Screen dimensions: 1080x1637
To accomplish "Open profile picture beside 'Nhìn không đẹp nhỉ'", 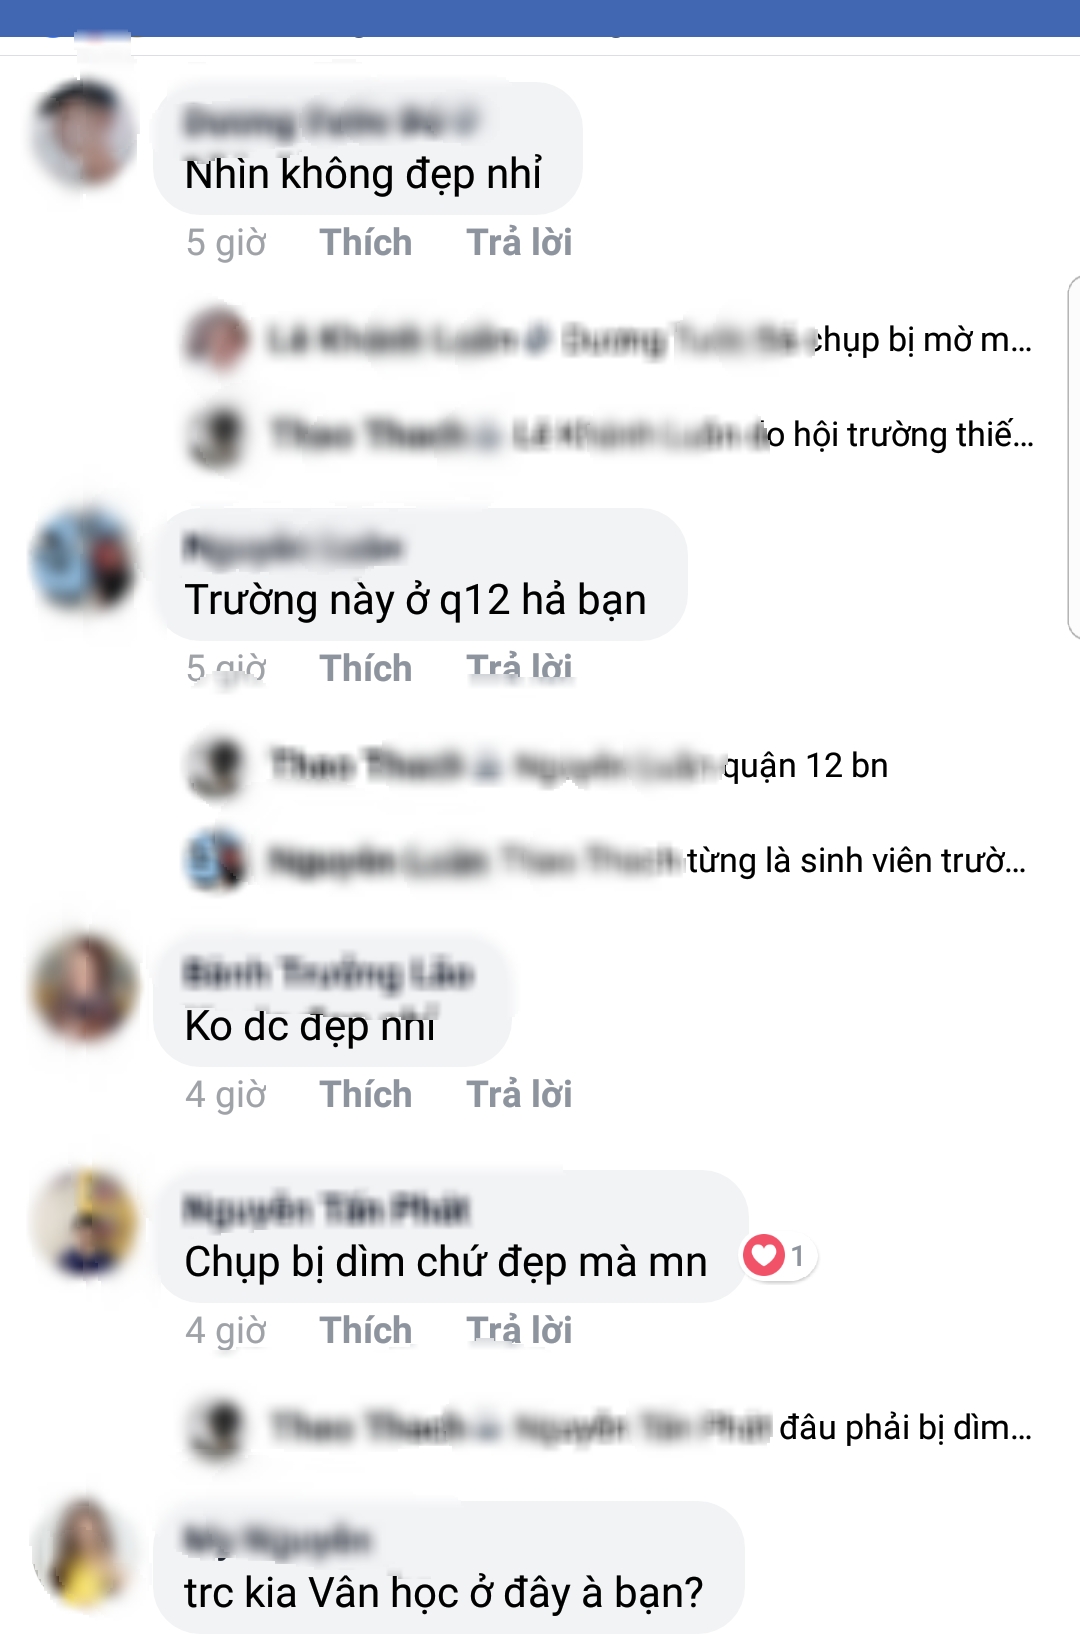I will click(84, 133).
